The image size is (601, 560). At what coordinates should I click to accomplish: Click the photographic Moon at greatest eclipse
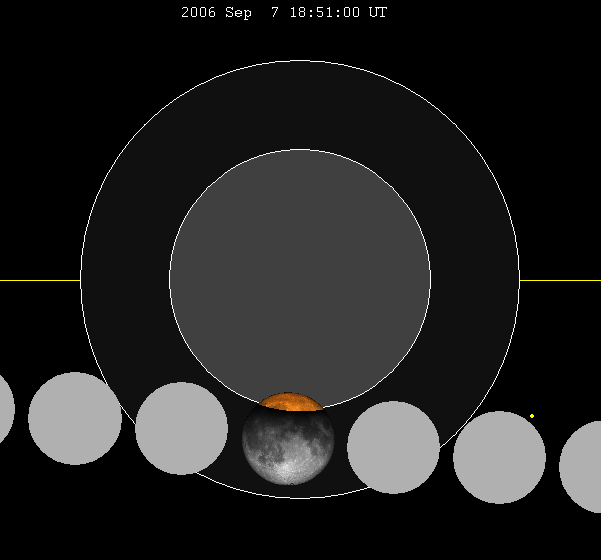(x=288, y=445)
